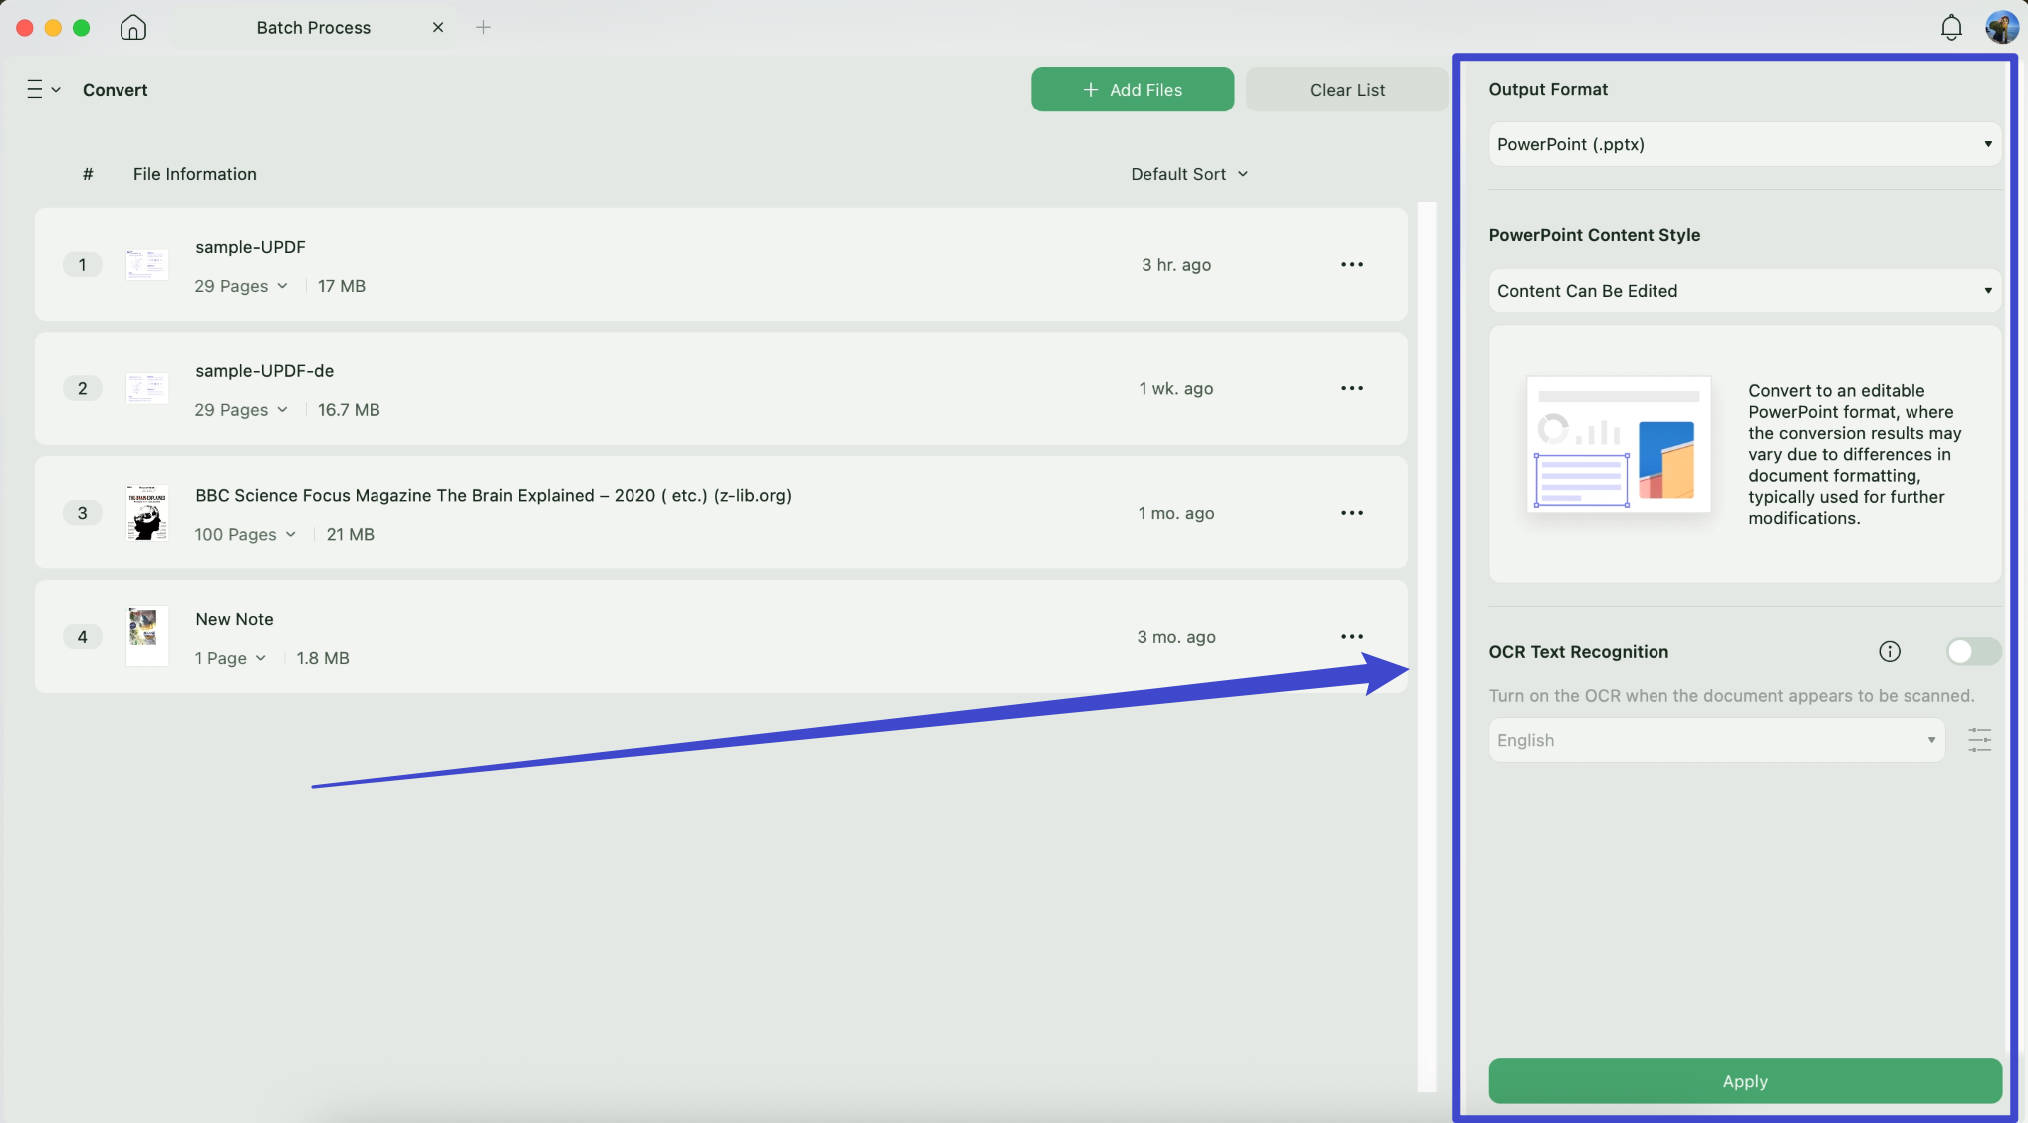This screenshot has width=2028, height=1123.
Task: Show OCR Text Recognition info
Action: click(1889, 652)
